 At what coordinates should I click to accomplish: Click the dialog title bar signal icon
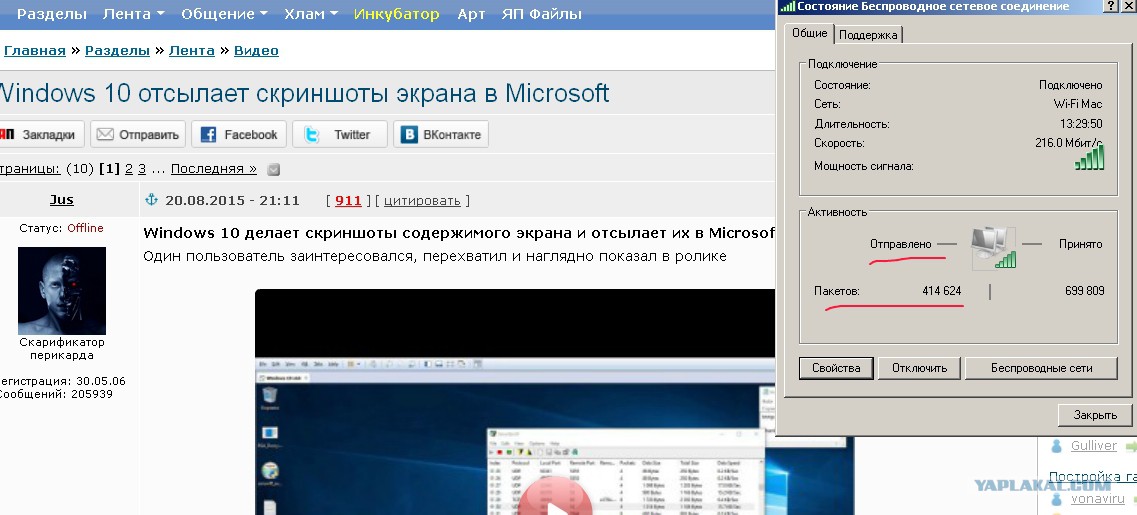pyautogui.click(x=787, y=7)
